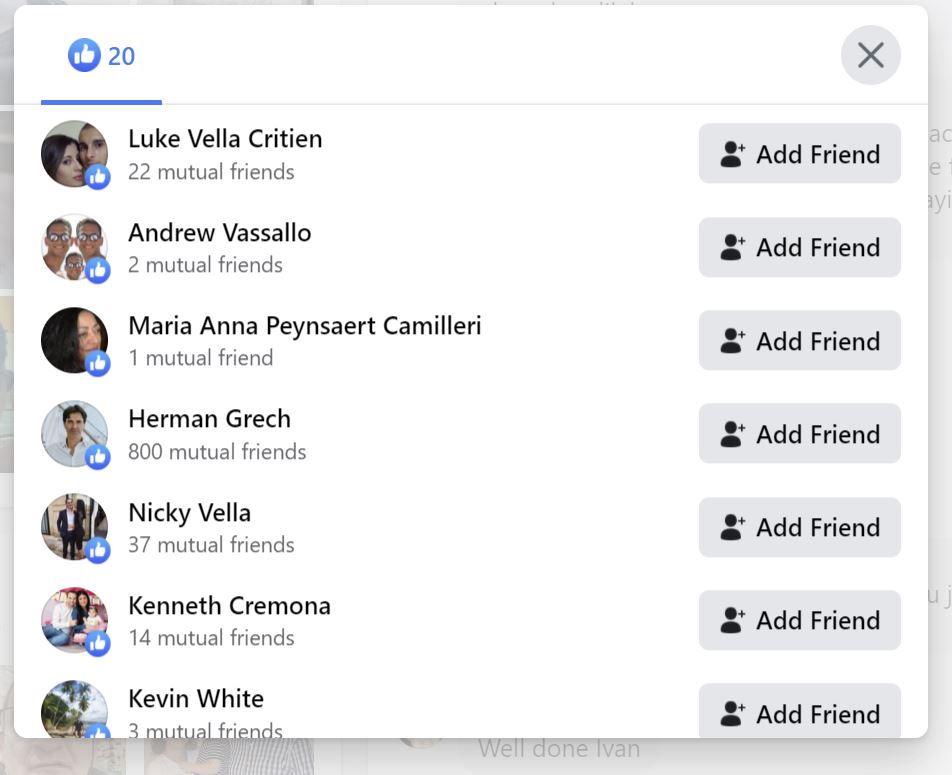
Task: Close the reactions dialog
Action: point(870,55)
